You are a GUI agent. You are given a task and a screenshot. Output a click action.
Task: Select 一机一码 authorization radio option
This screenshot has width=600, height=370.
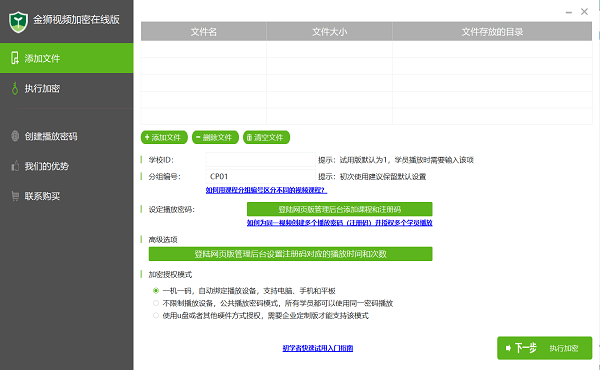[156, 291]
